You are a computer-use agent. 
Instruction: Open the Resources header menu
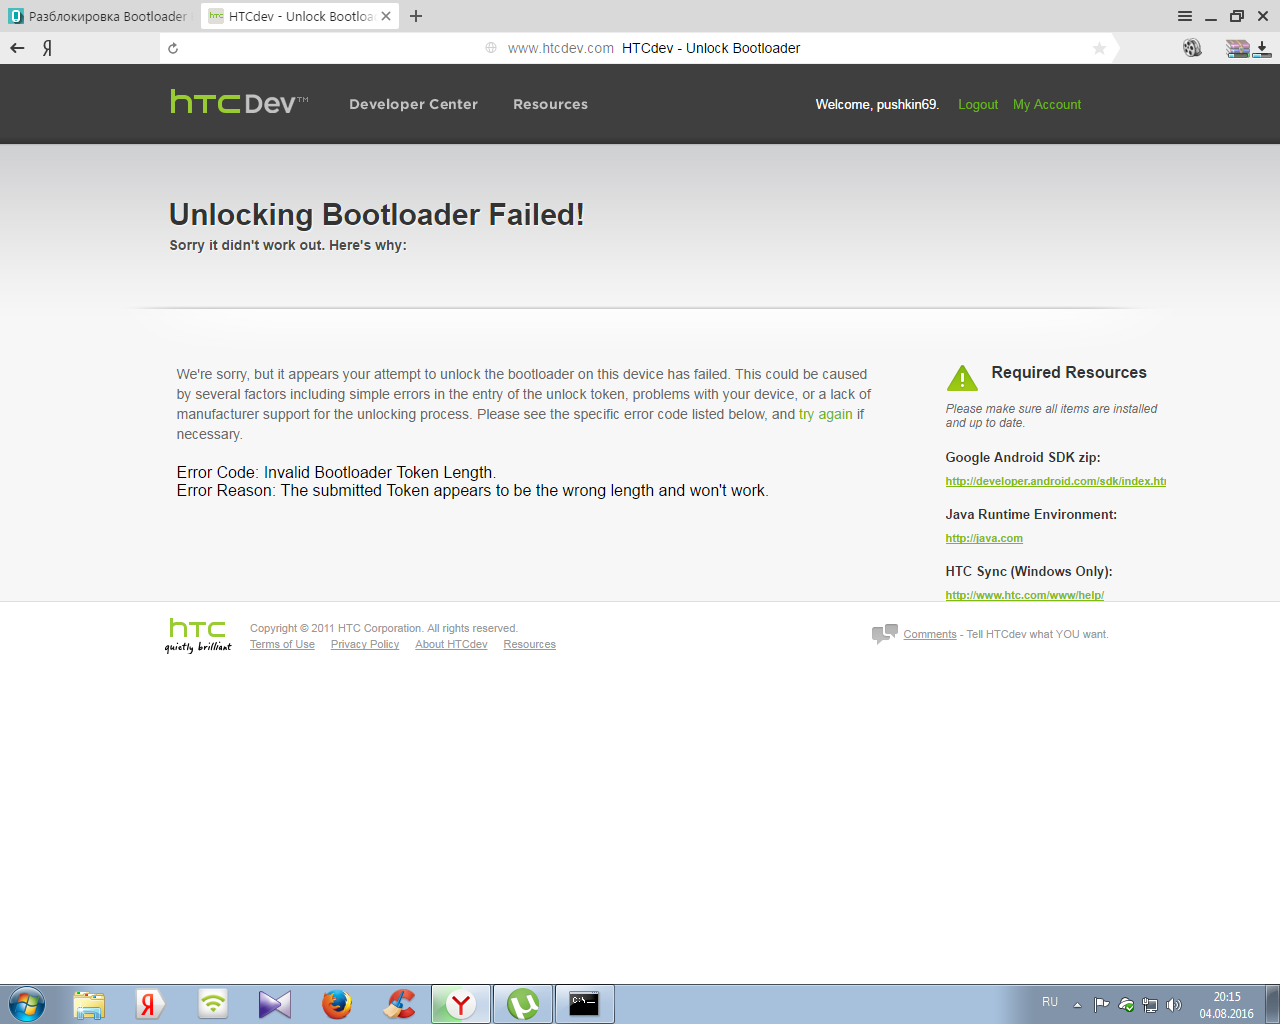pyautogui.click(x=550, y=104)
